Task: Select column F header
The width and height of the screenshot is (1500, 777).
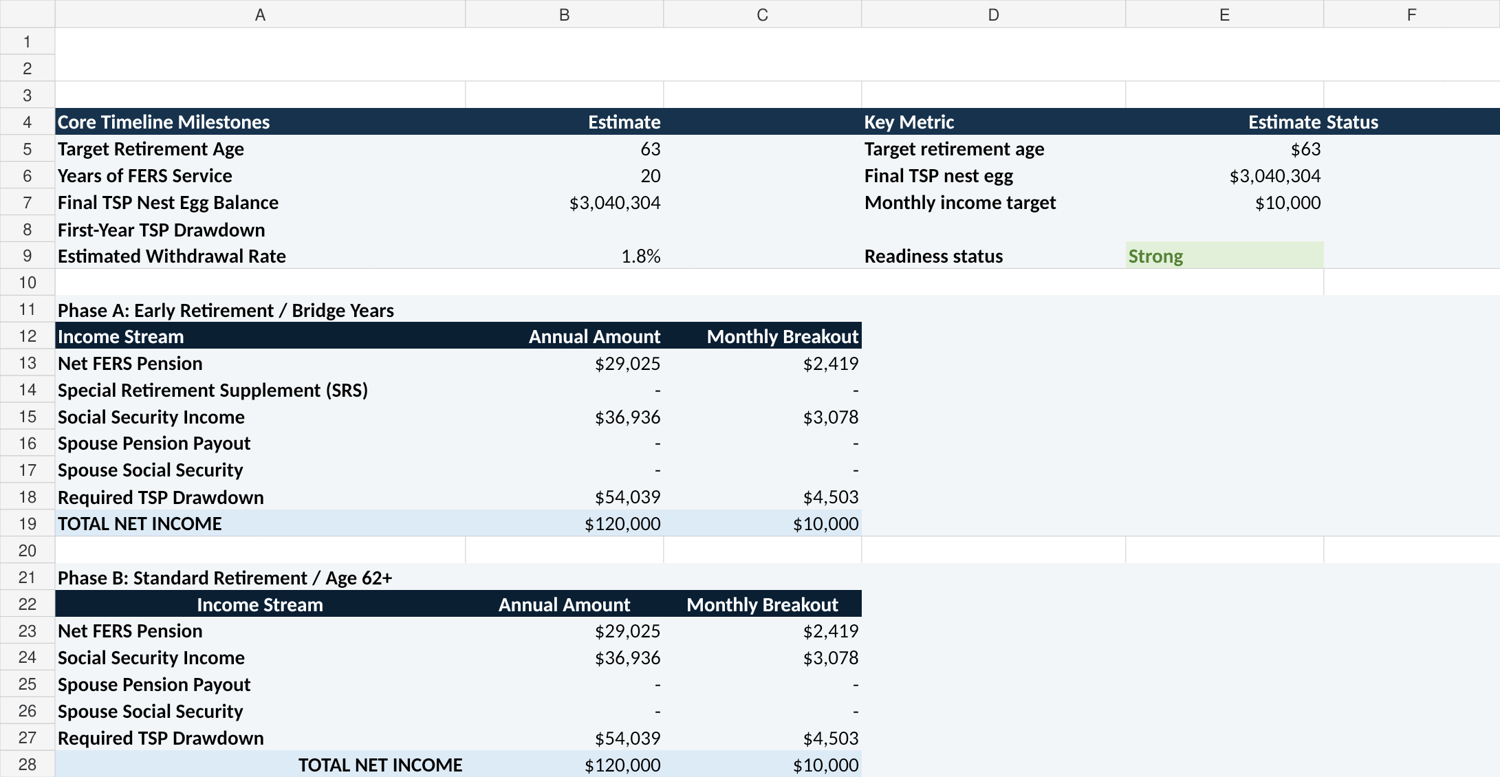Action: tap(1411, 14)
